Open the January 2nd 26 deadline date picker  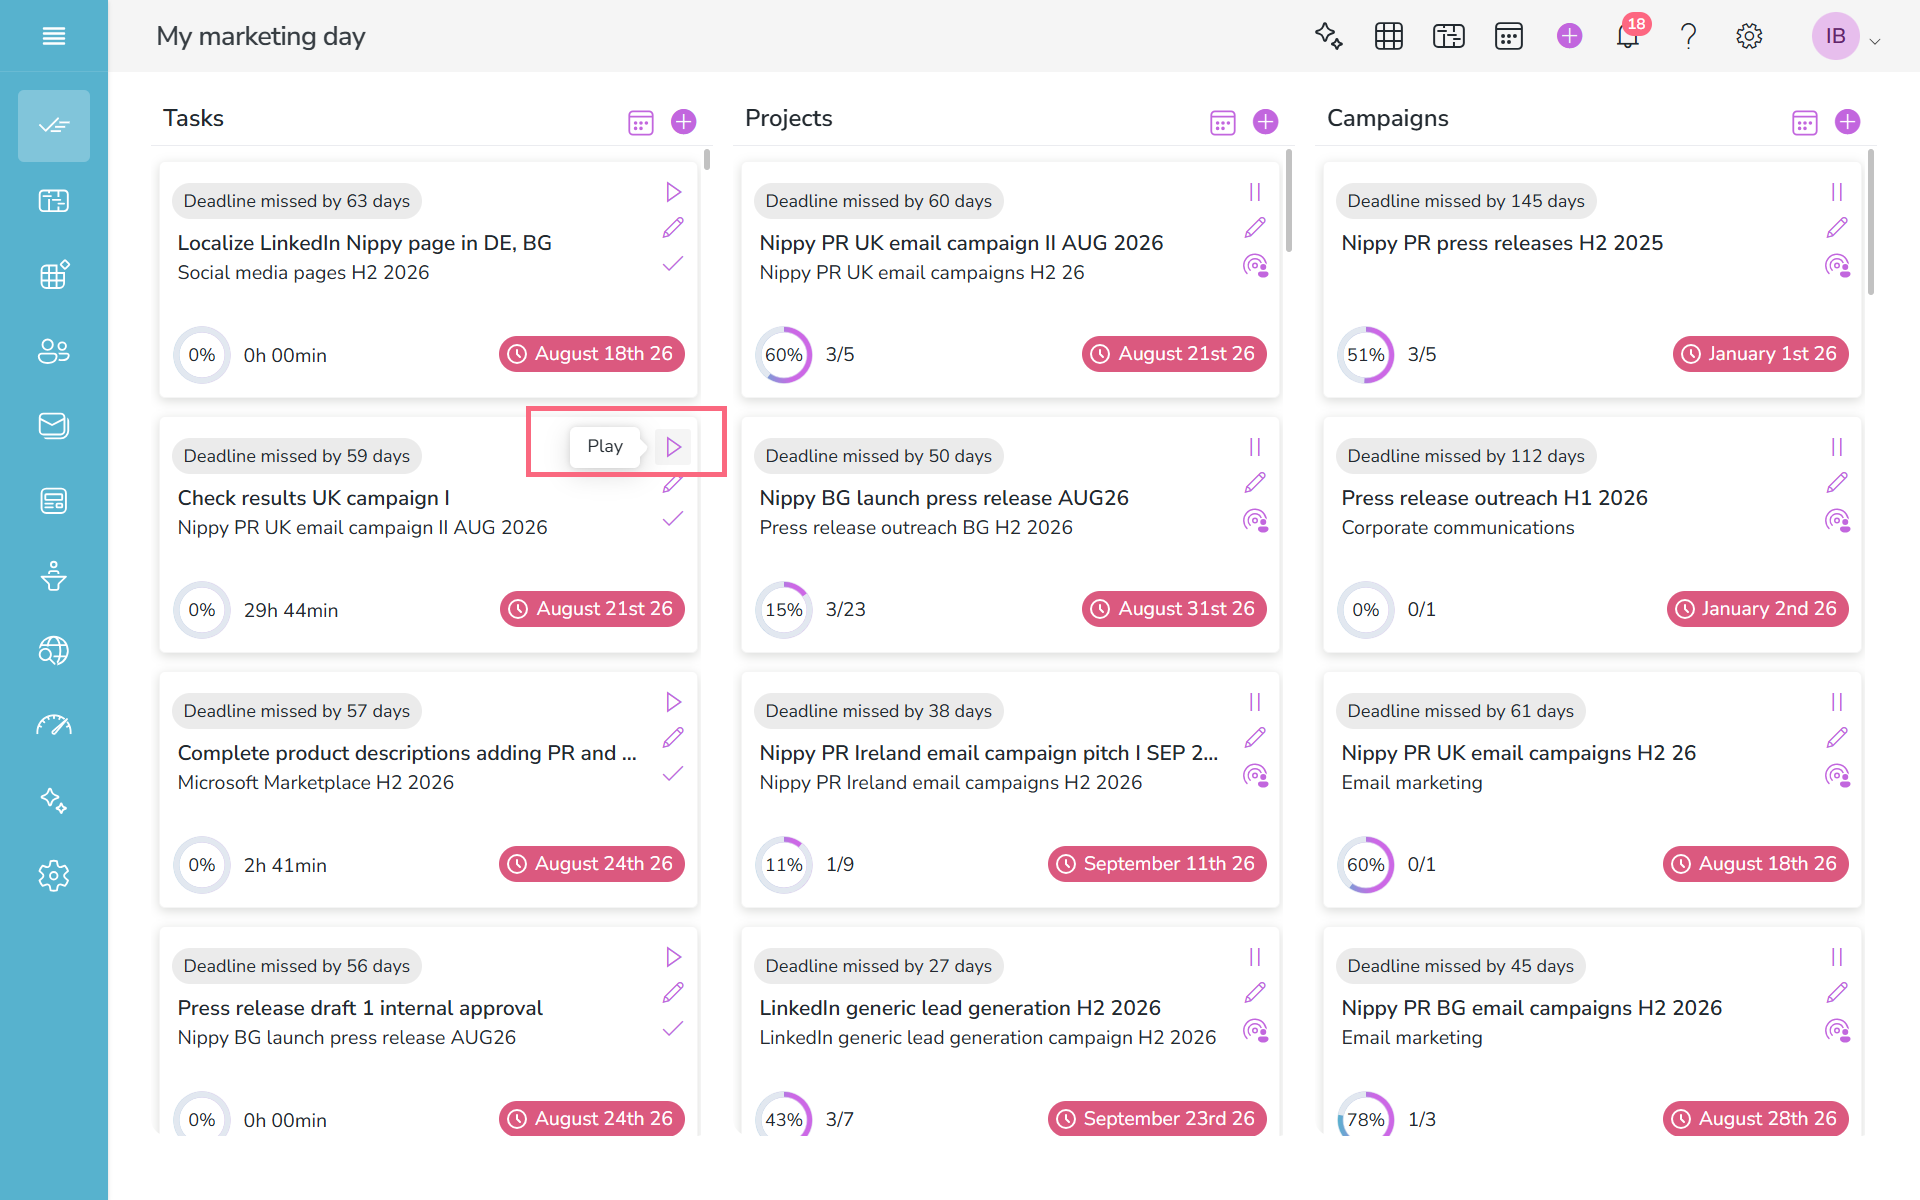pyautogui.click(x=1758, y=609)
